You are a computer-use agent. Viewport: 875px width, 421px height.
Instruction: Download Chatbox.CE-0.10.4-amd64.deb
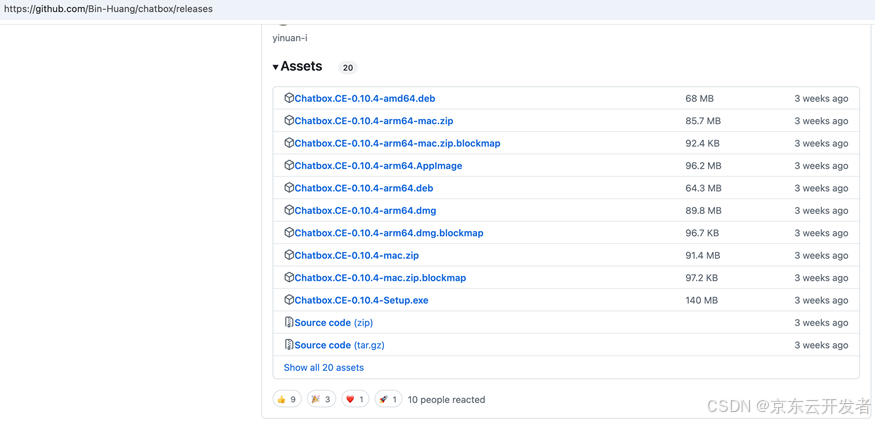tap(365, 99)
